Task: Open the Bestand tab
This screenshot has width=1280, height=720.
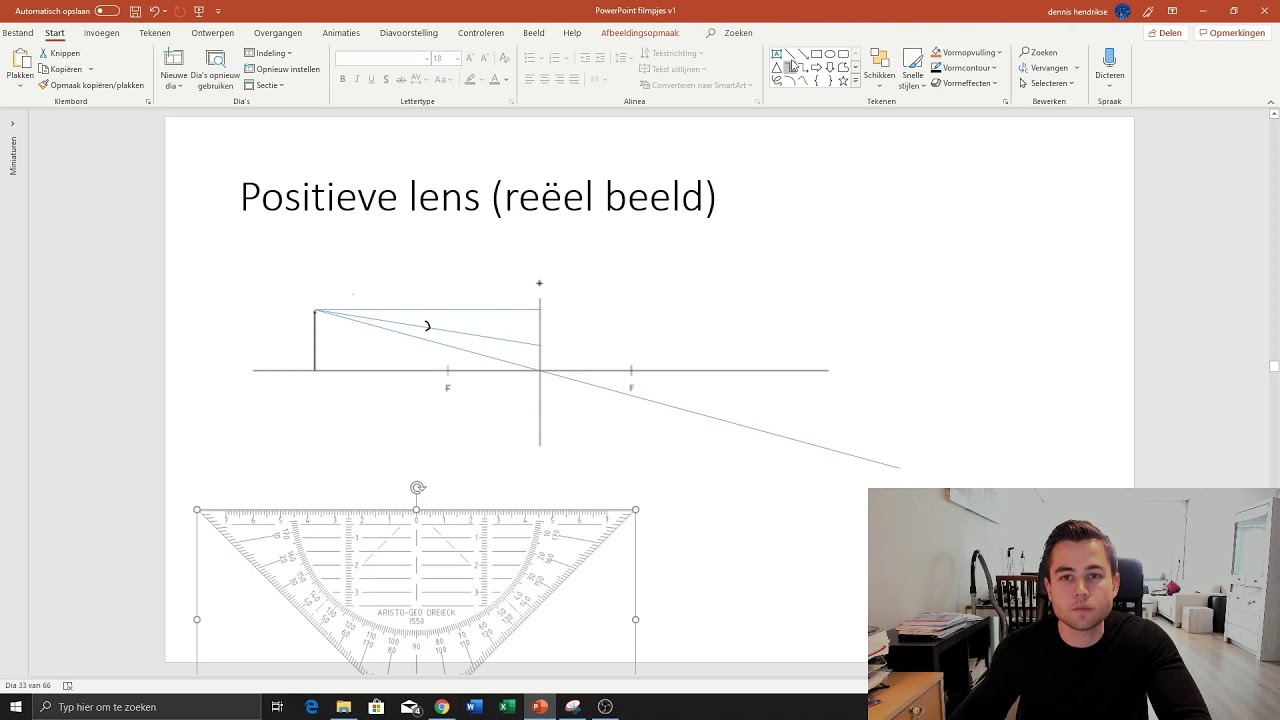Action: point(18,33)
